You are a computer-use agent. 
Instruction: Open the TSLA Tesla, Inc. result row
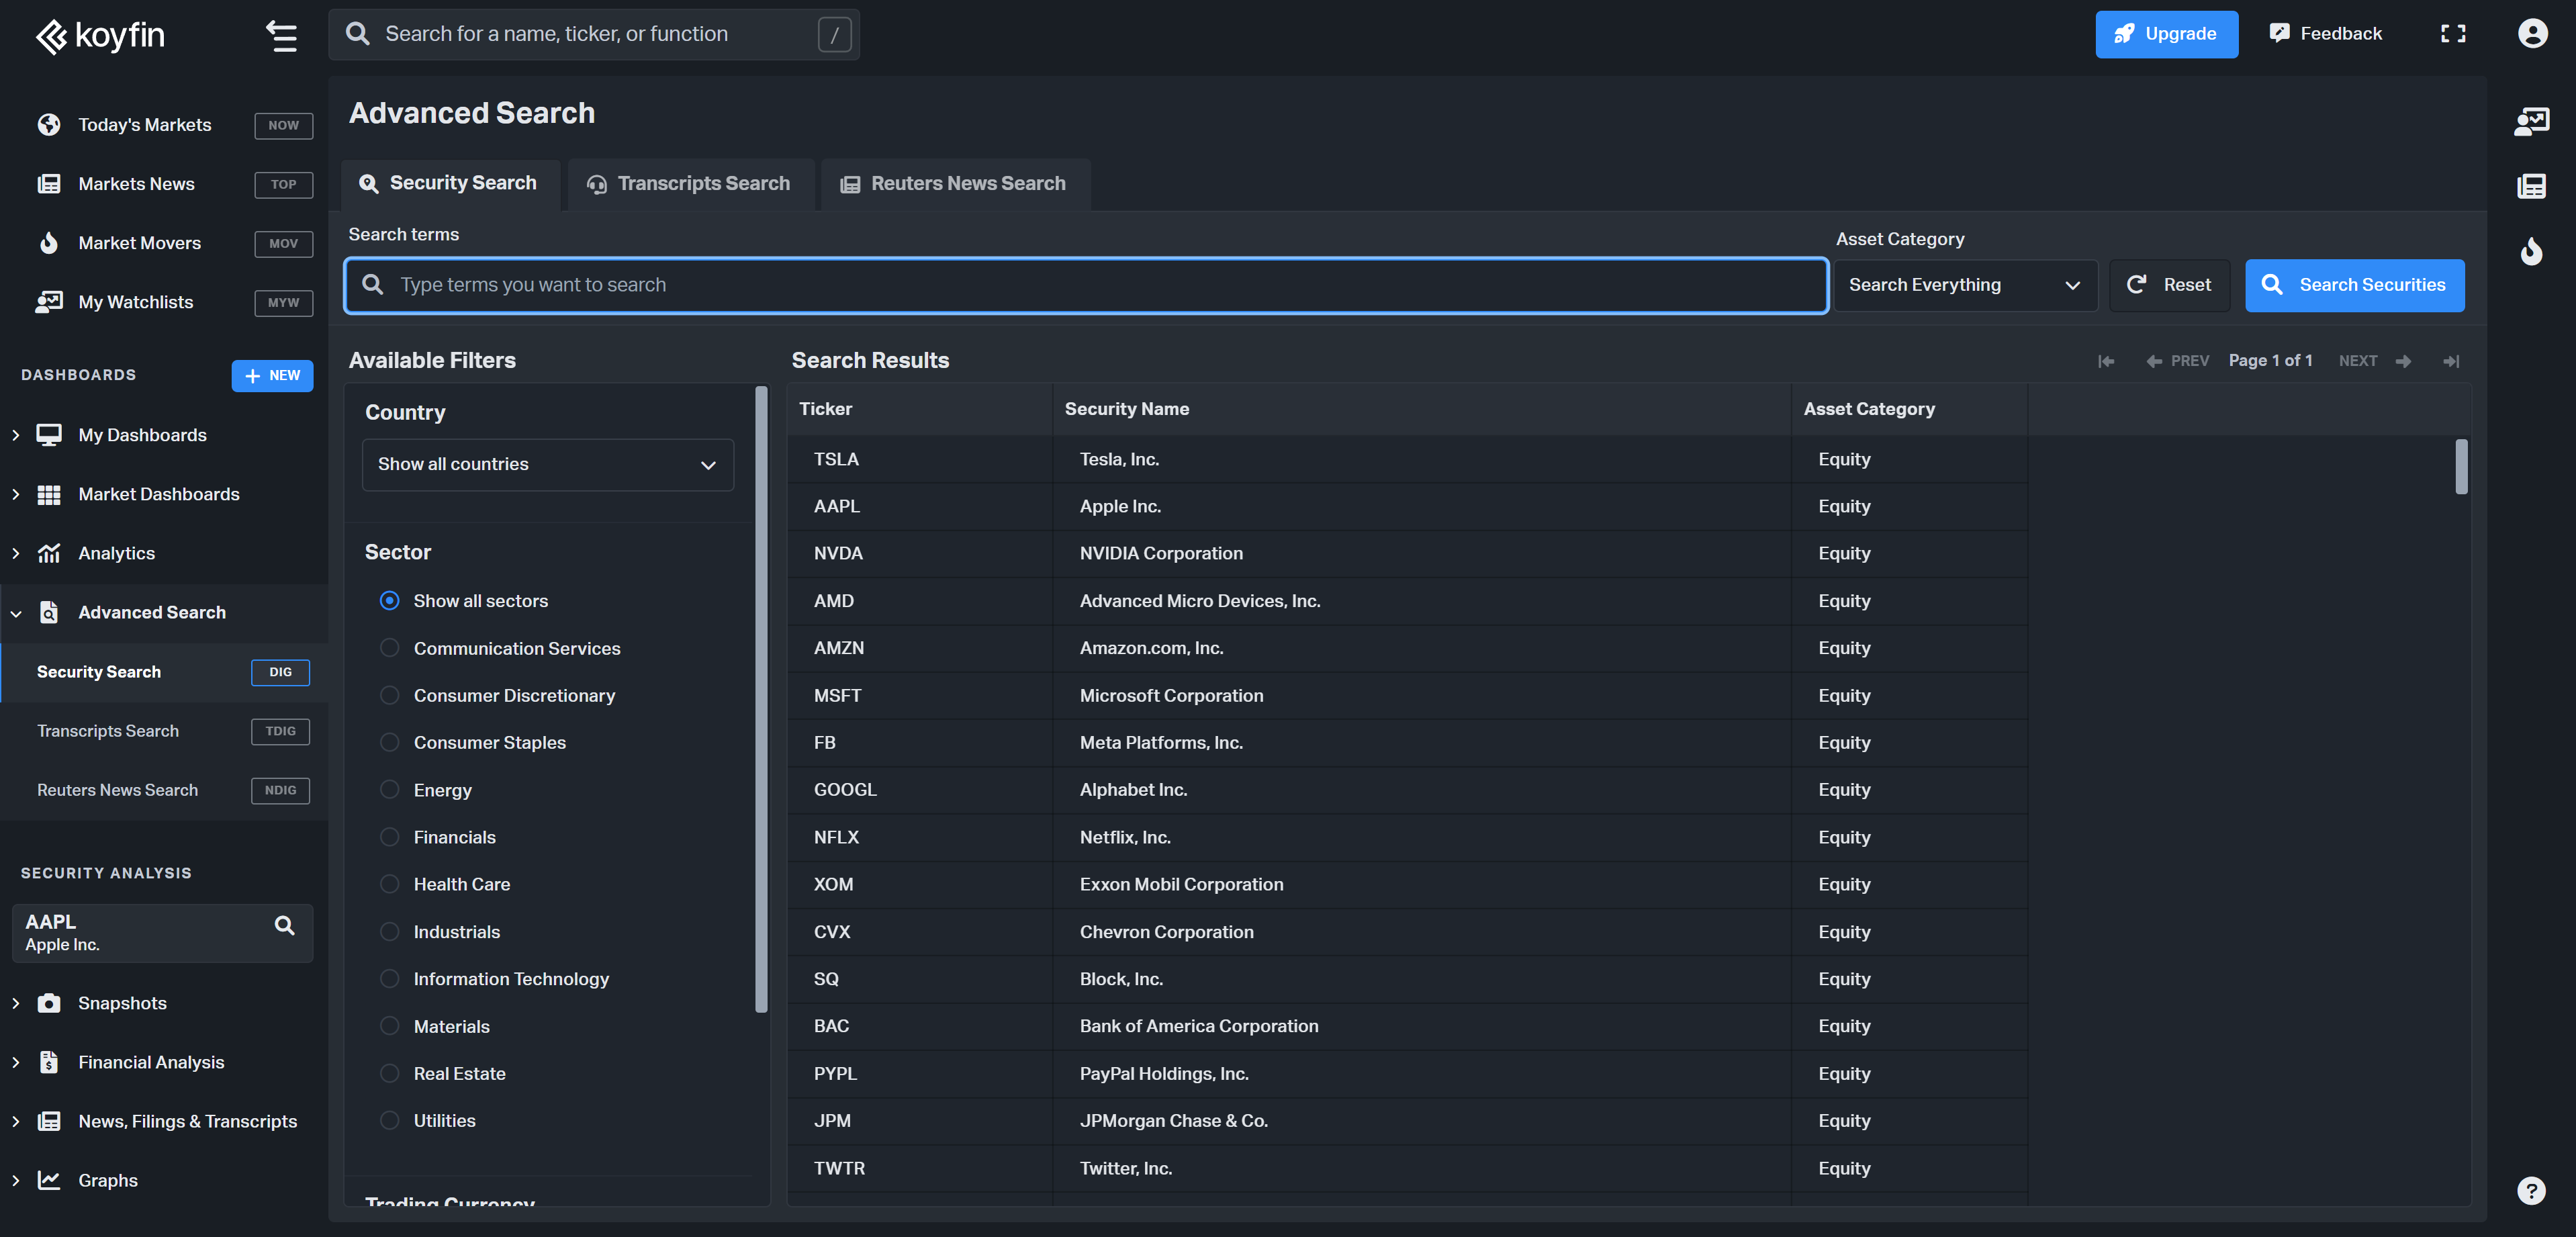point(1406,459)
